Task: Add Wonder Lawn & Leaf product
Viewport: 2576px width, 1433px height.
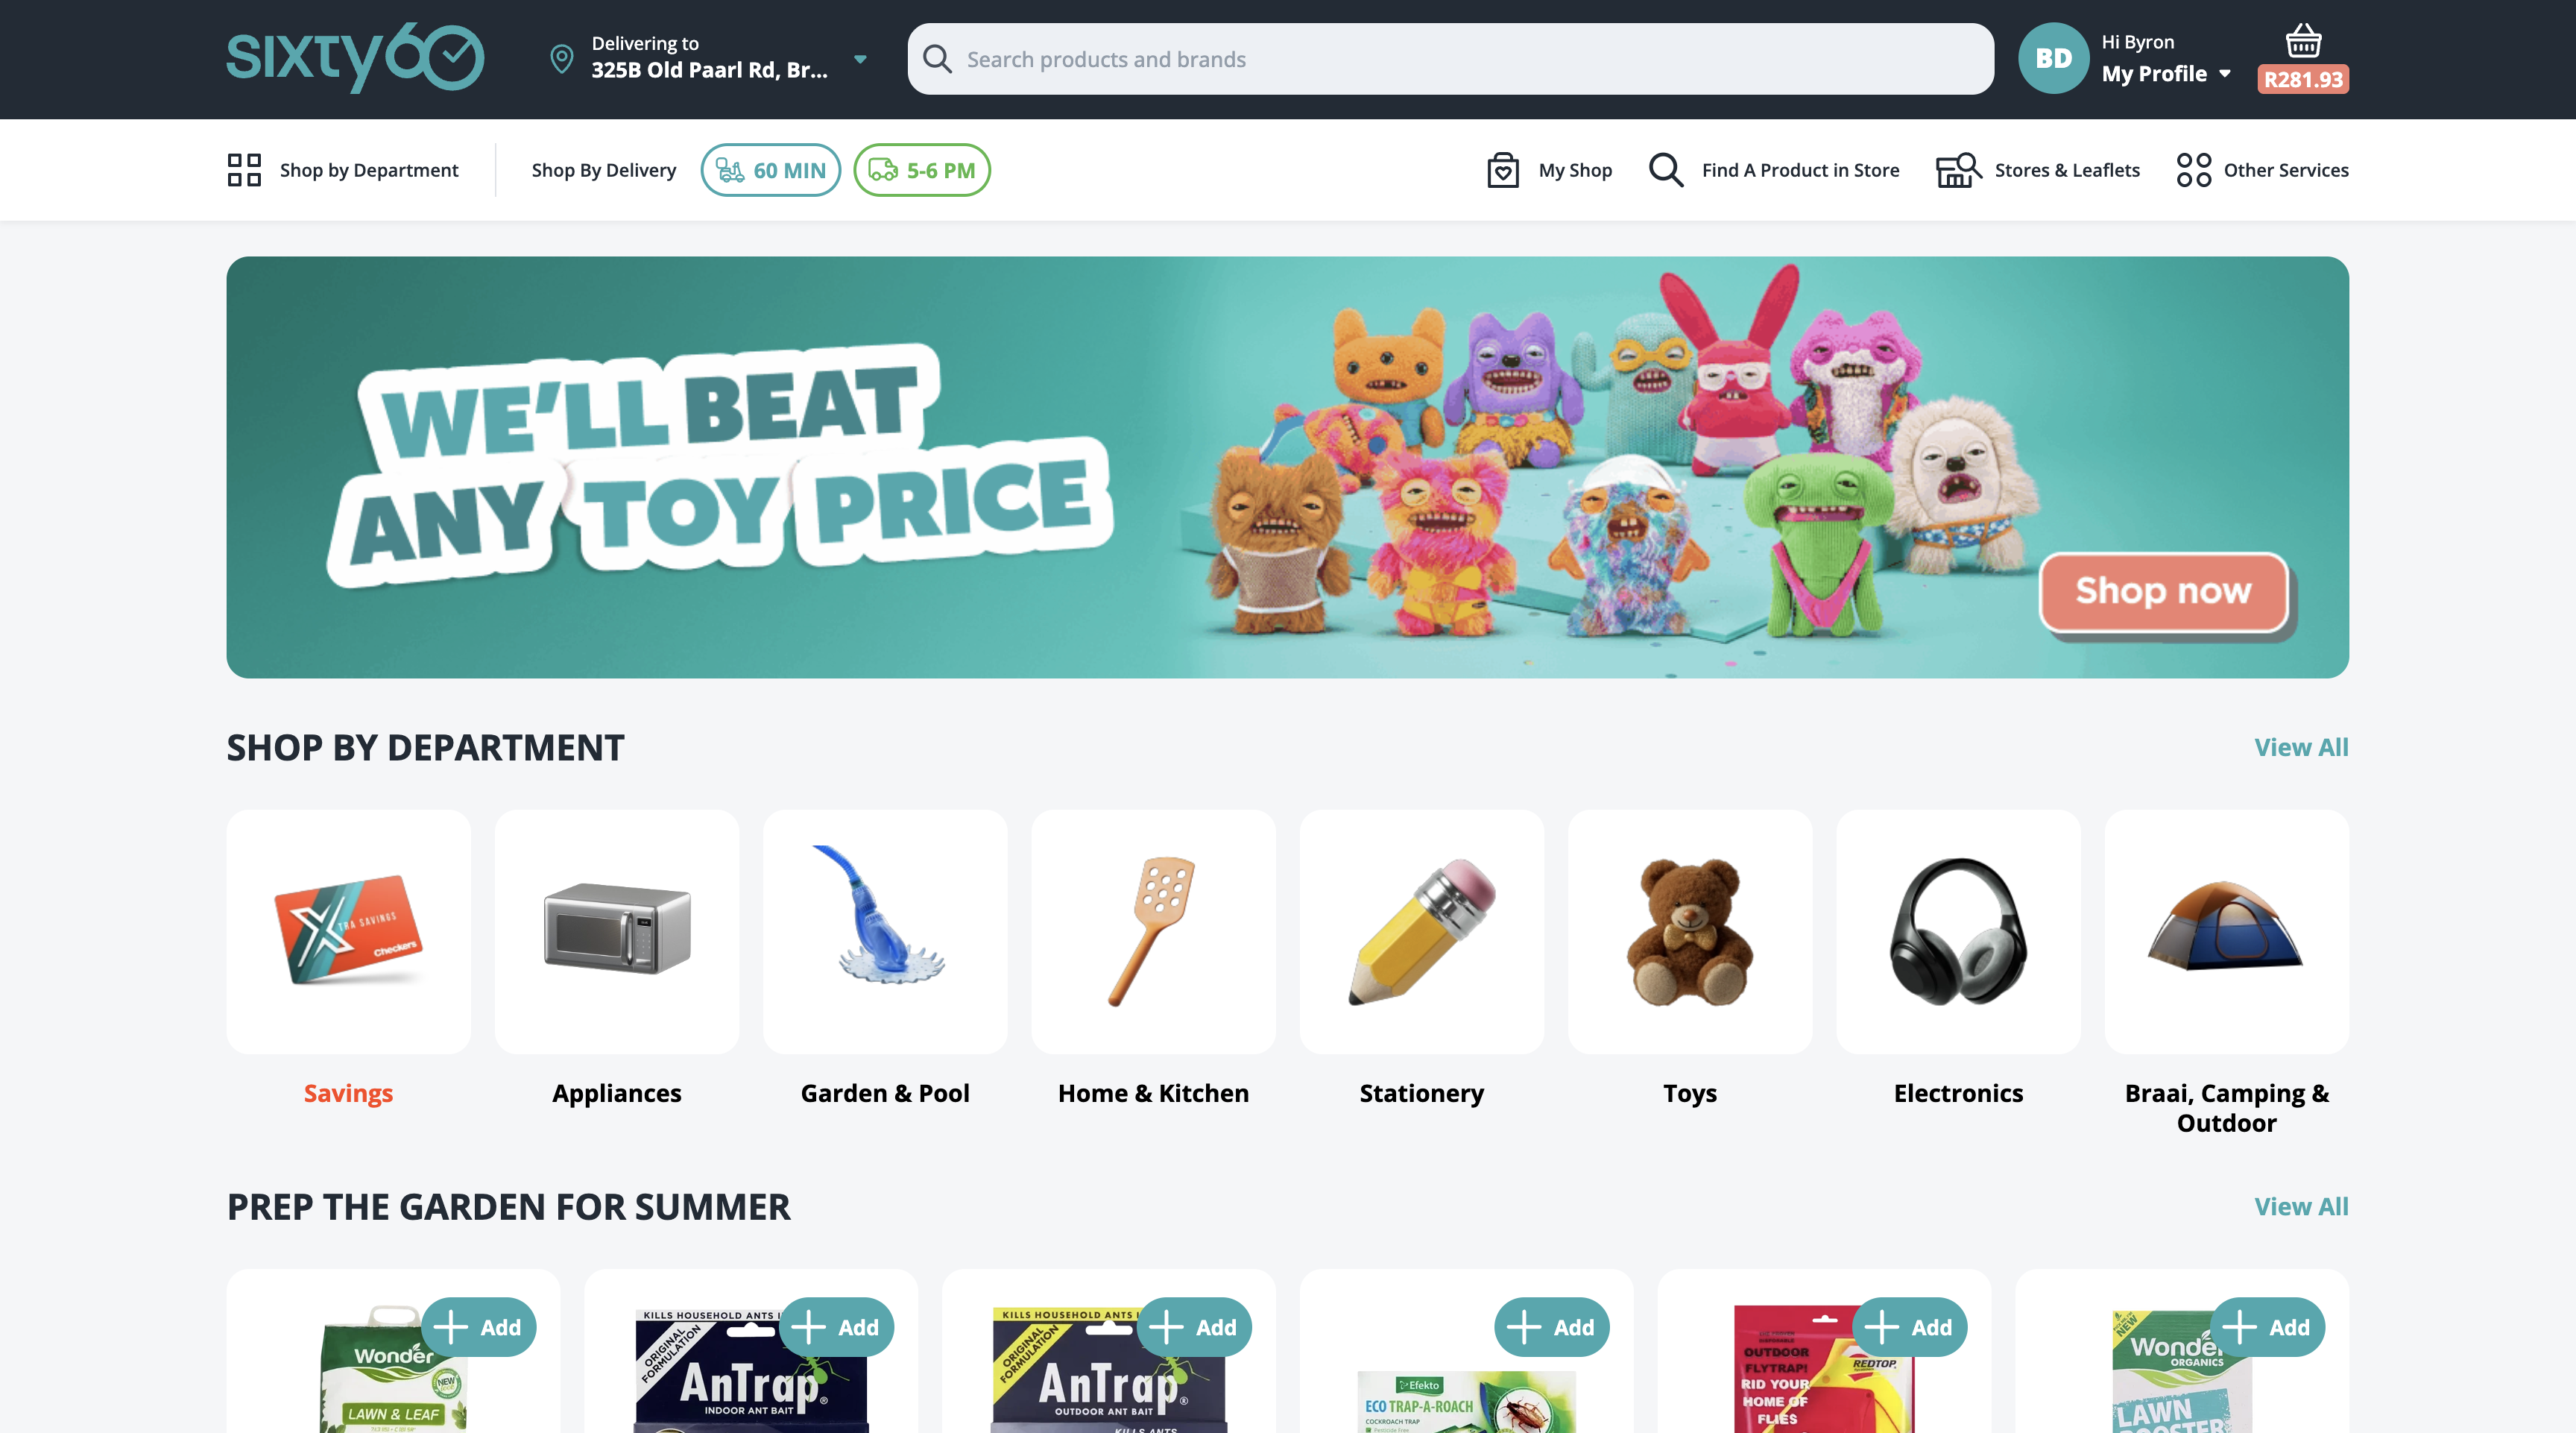Action: (x=479, y=1327)
